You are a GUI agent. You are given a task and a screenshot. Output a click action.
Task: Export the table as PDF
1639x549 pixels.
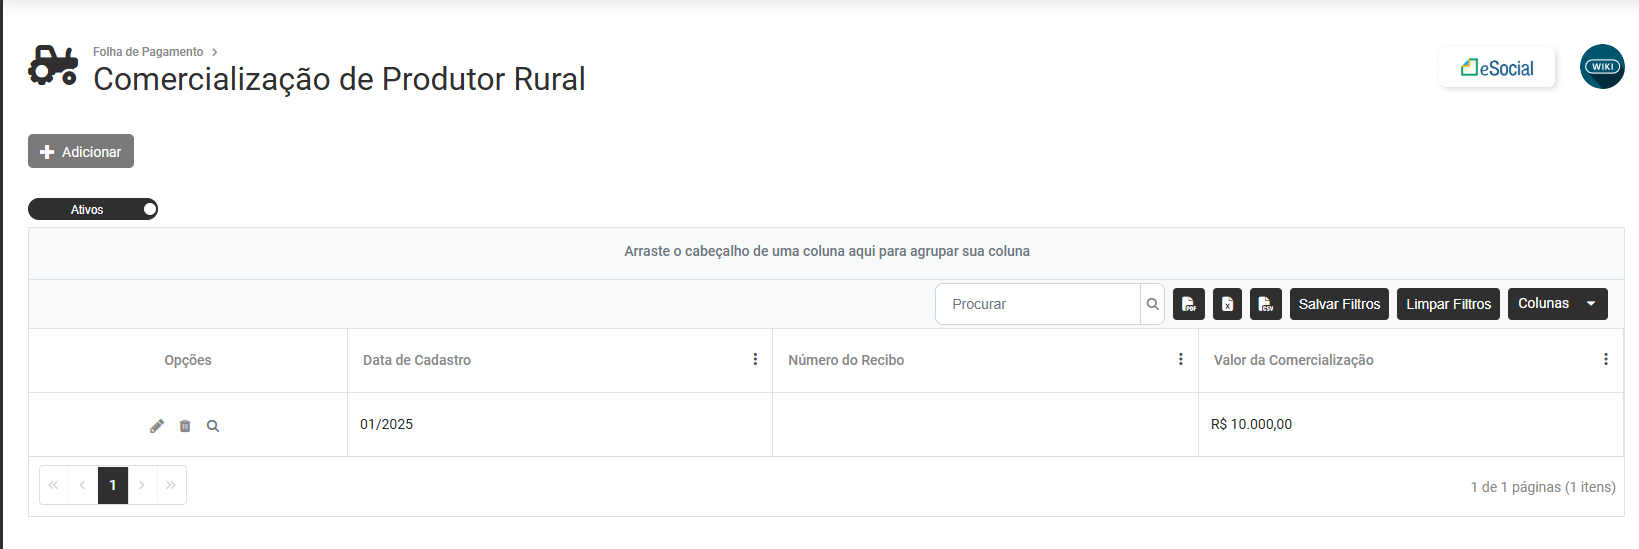coord(1188,304)
